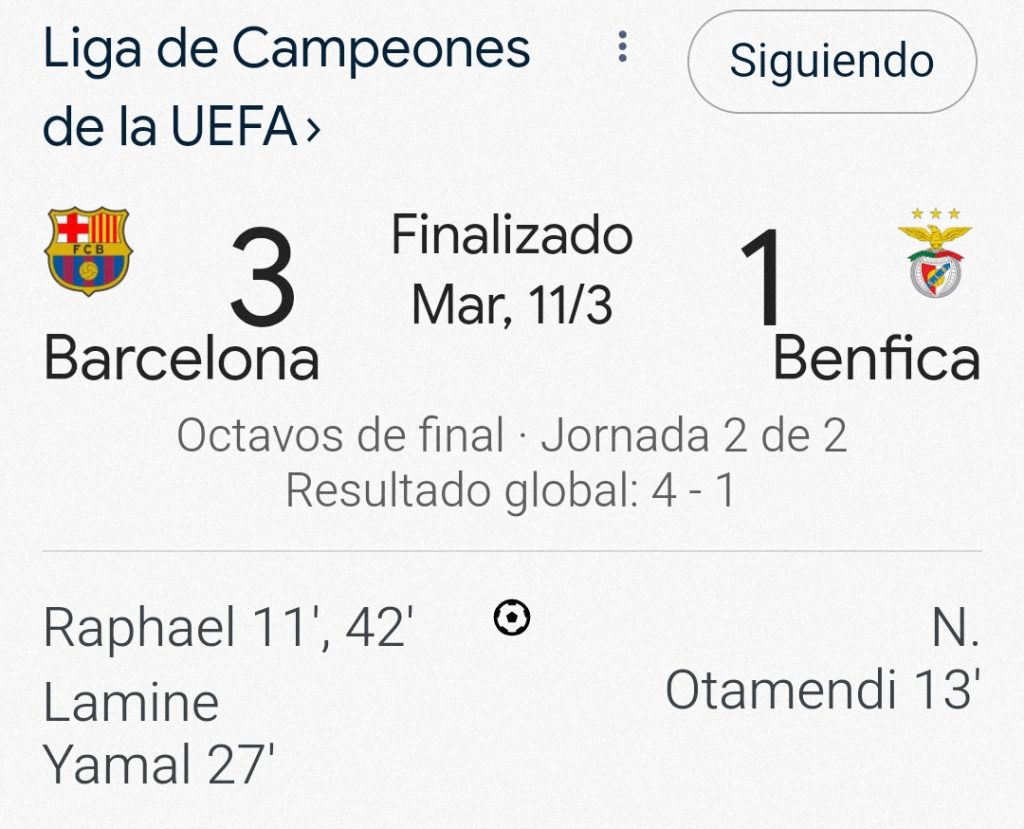
Task: Click Barcelona's score of 3
Action: click(262, 280)
